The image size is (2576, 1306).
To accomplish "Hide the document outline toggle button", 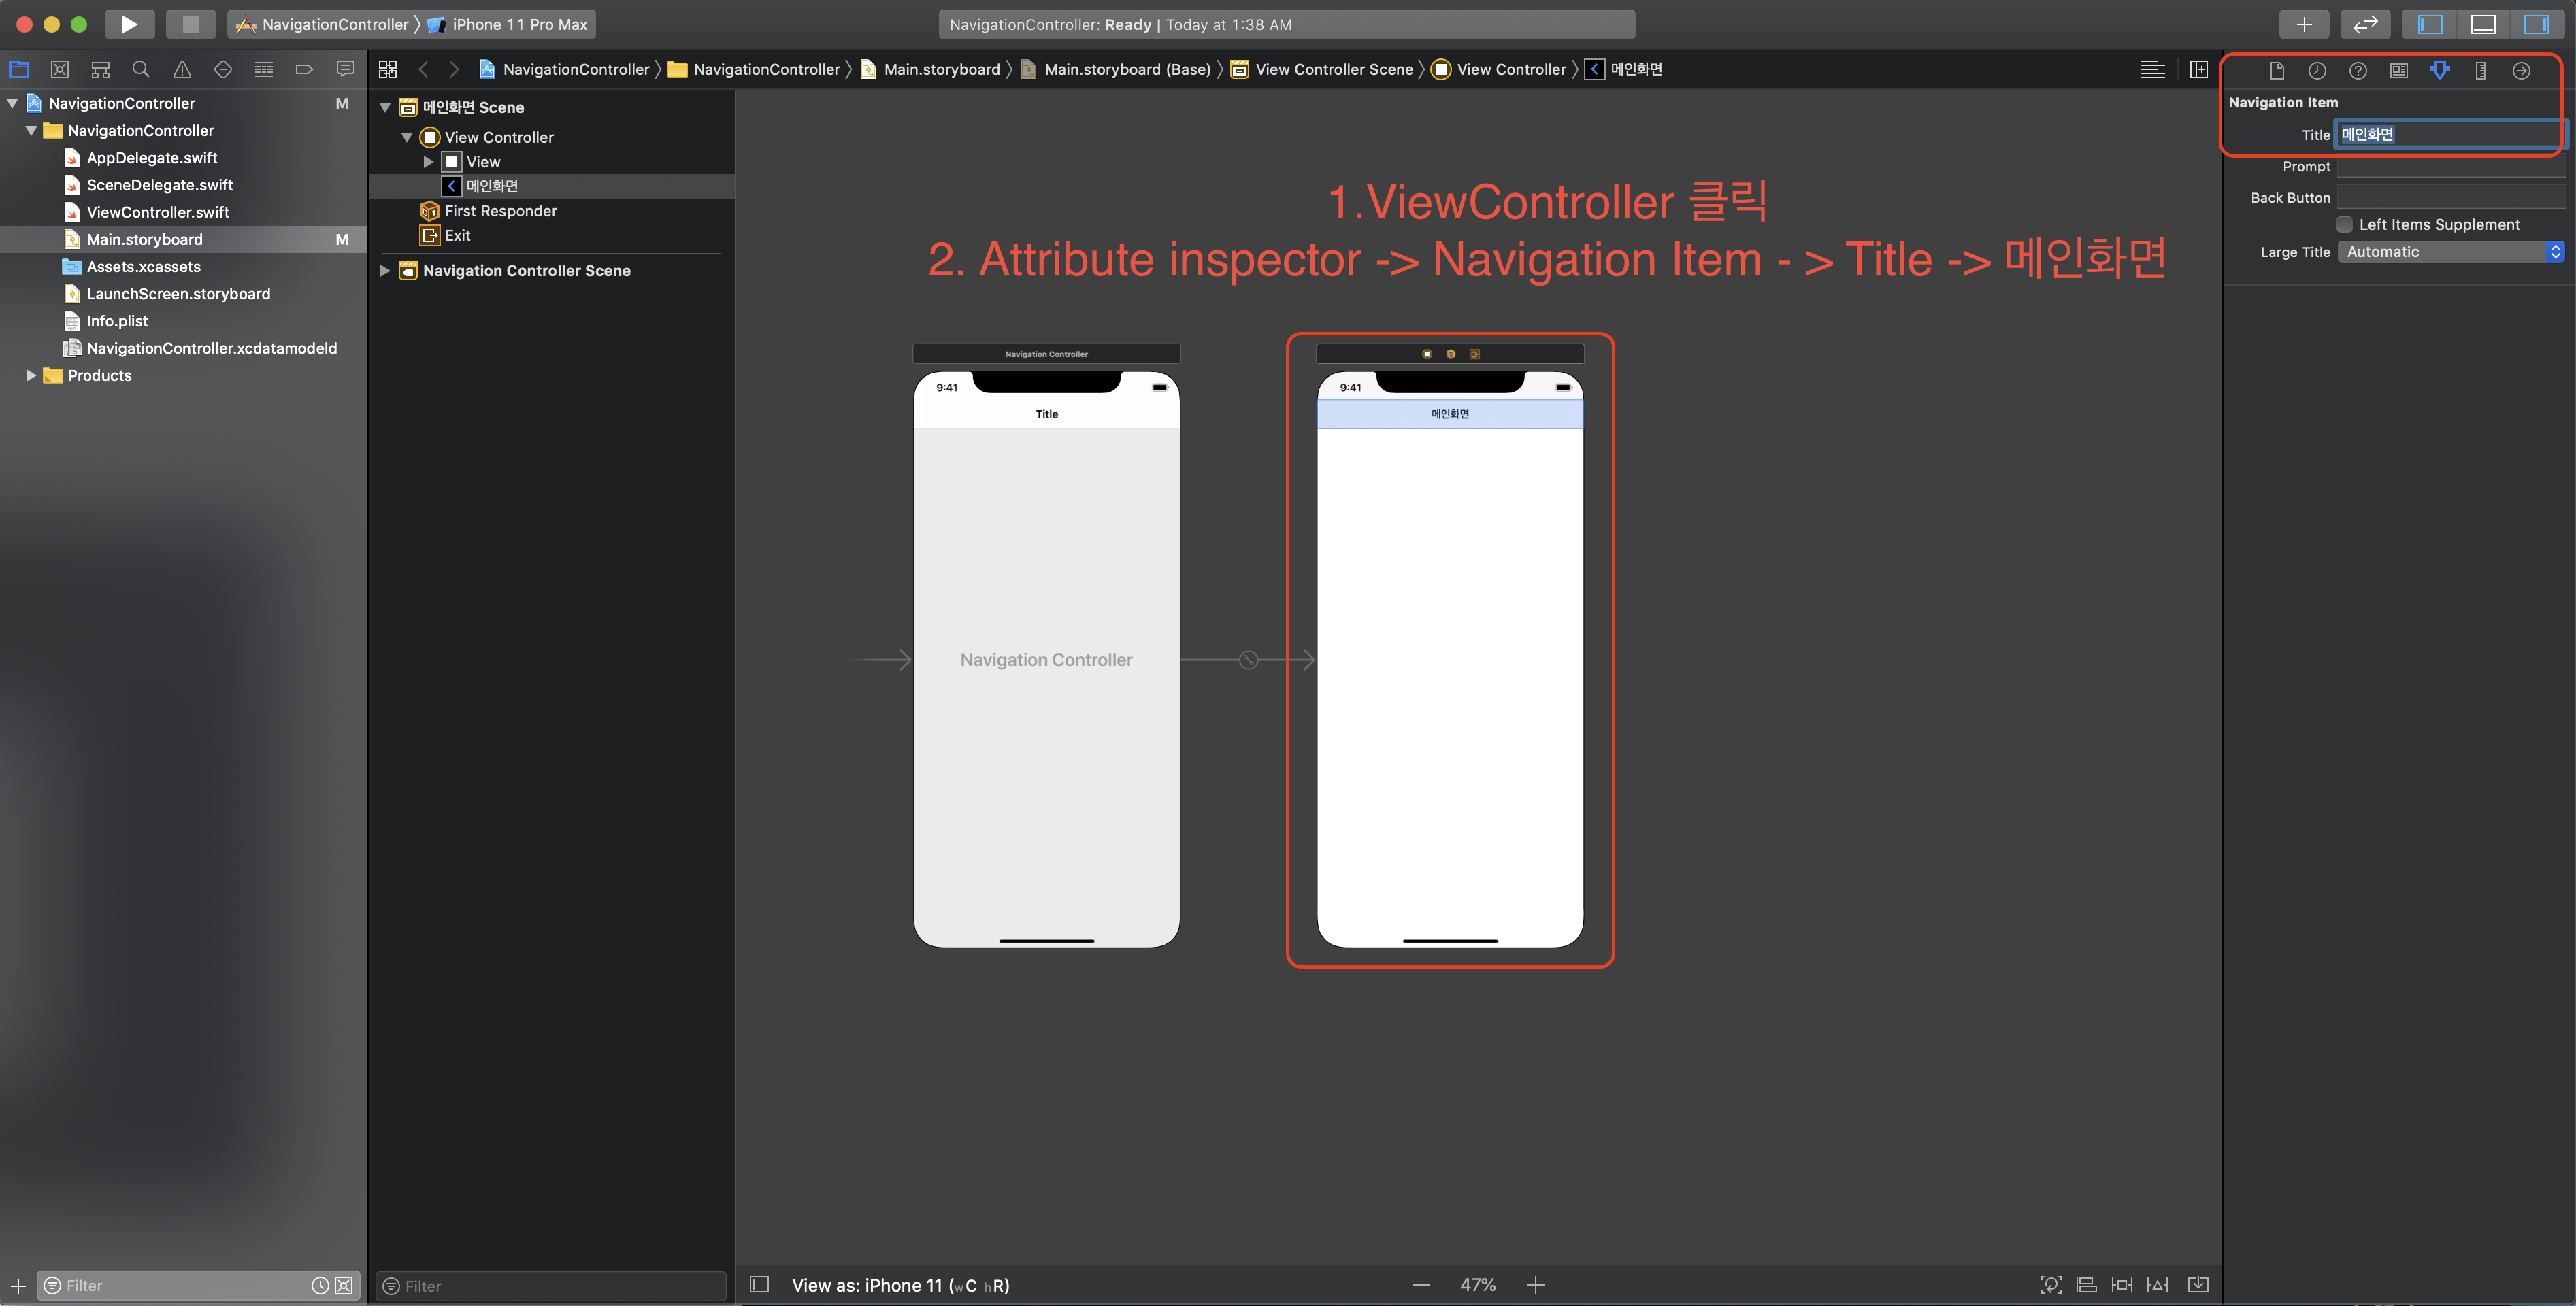I will pyautogui.click(x=759, y=1285).
